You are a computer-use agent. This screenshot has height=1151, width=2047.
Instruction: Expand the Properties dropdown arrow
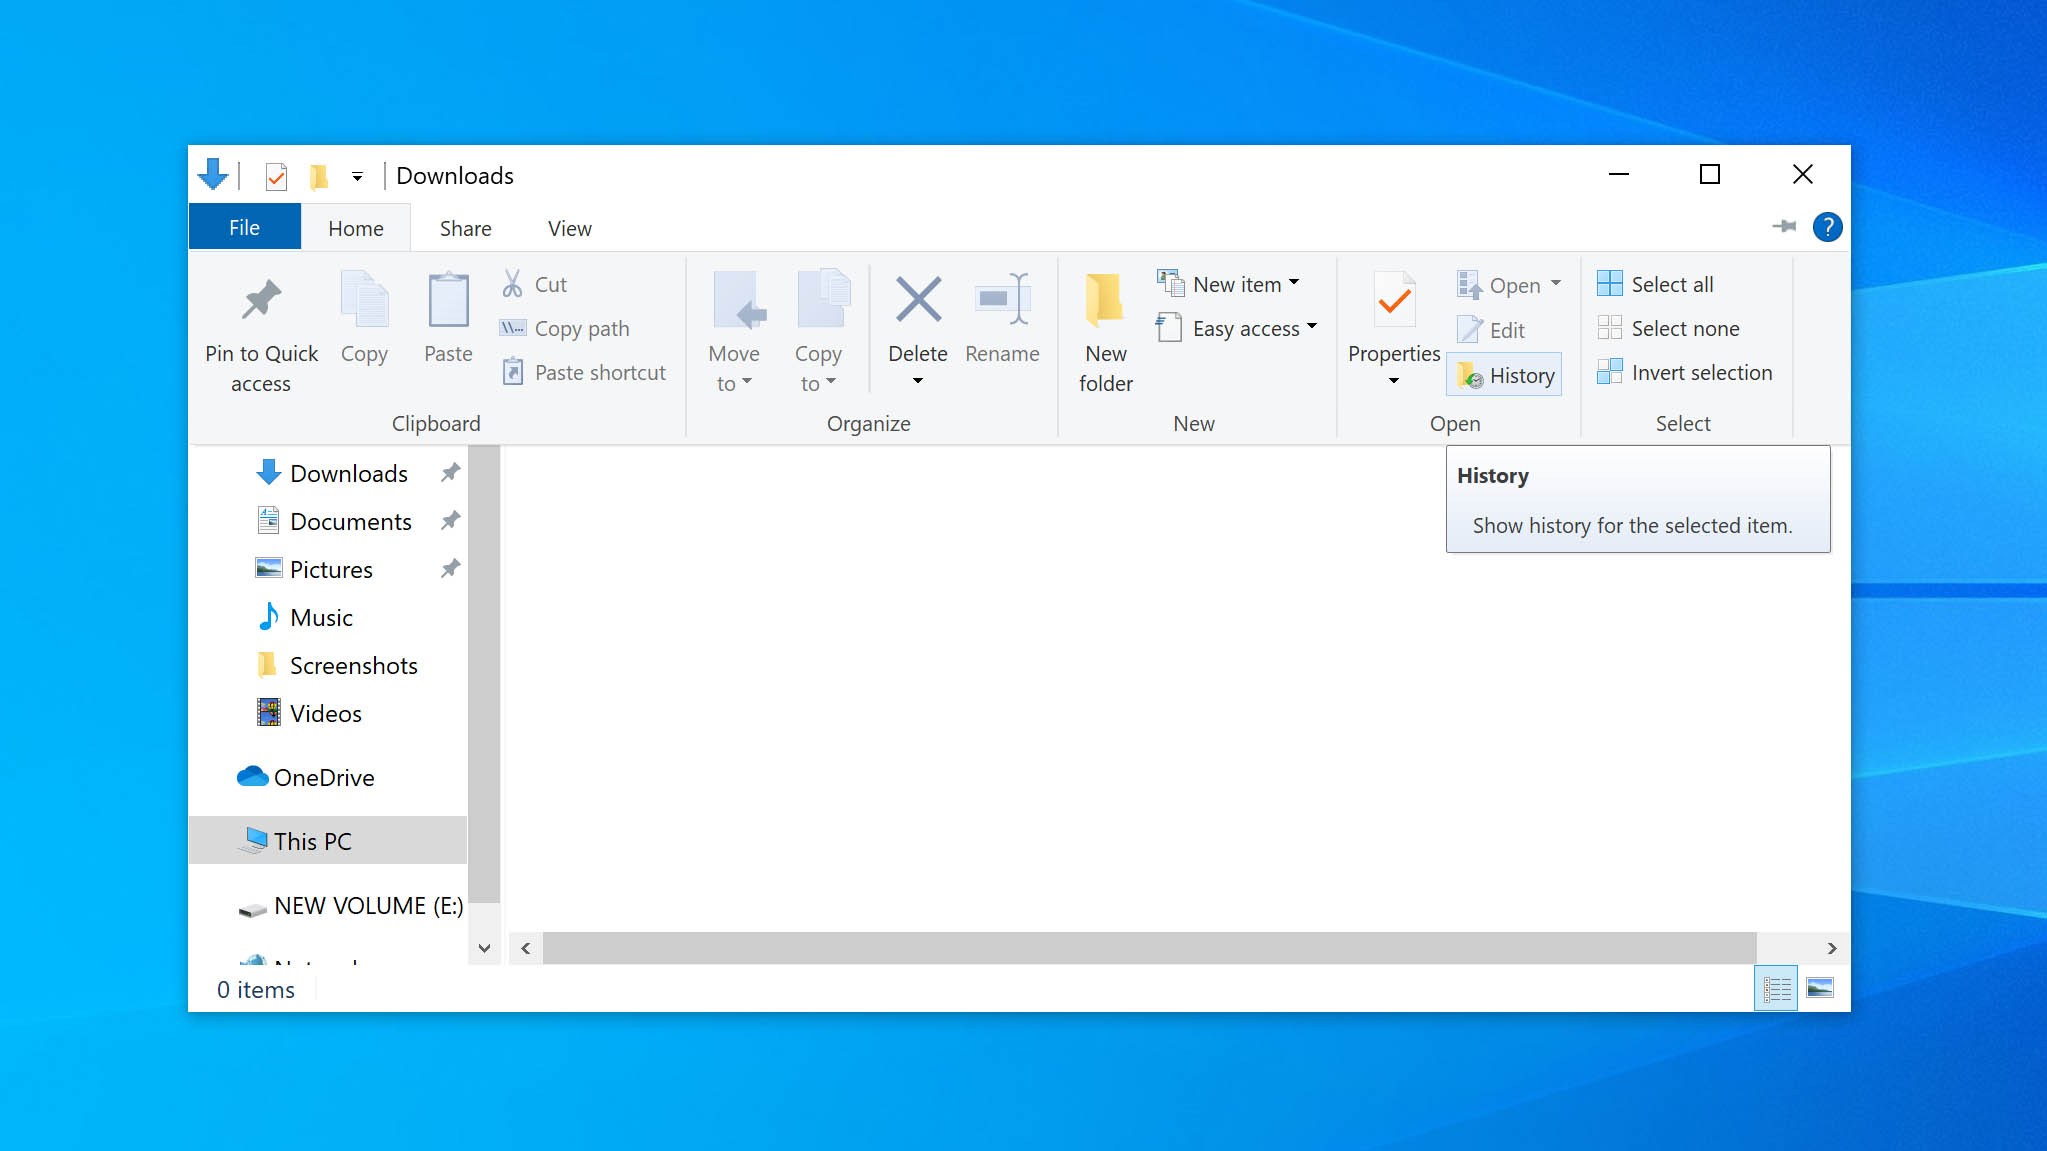(x=1394, y=381)
